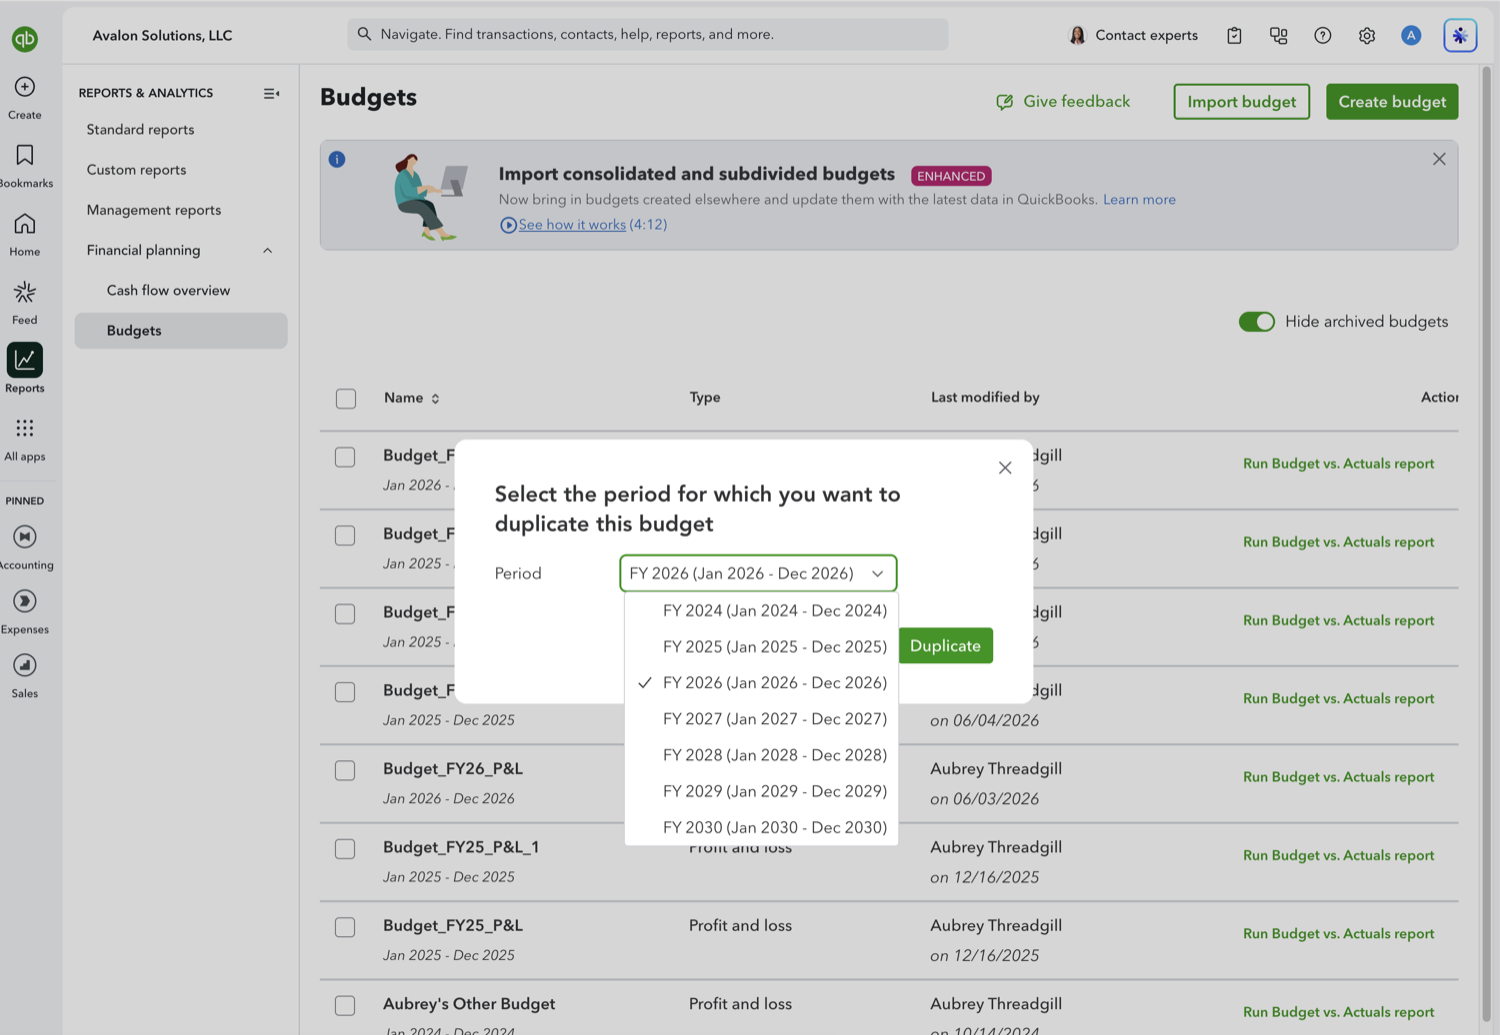Check the box for Budget_FY25_P&L row
This screenshot has height=1035, width=1500.
point(345,927)
